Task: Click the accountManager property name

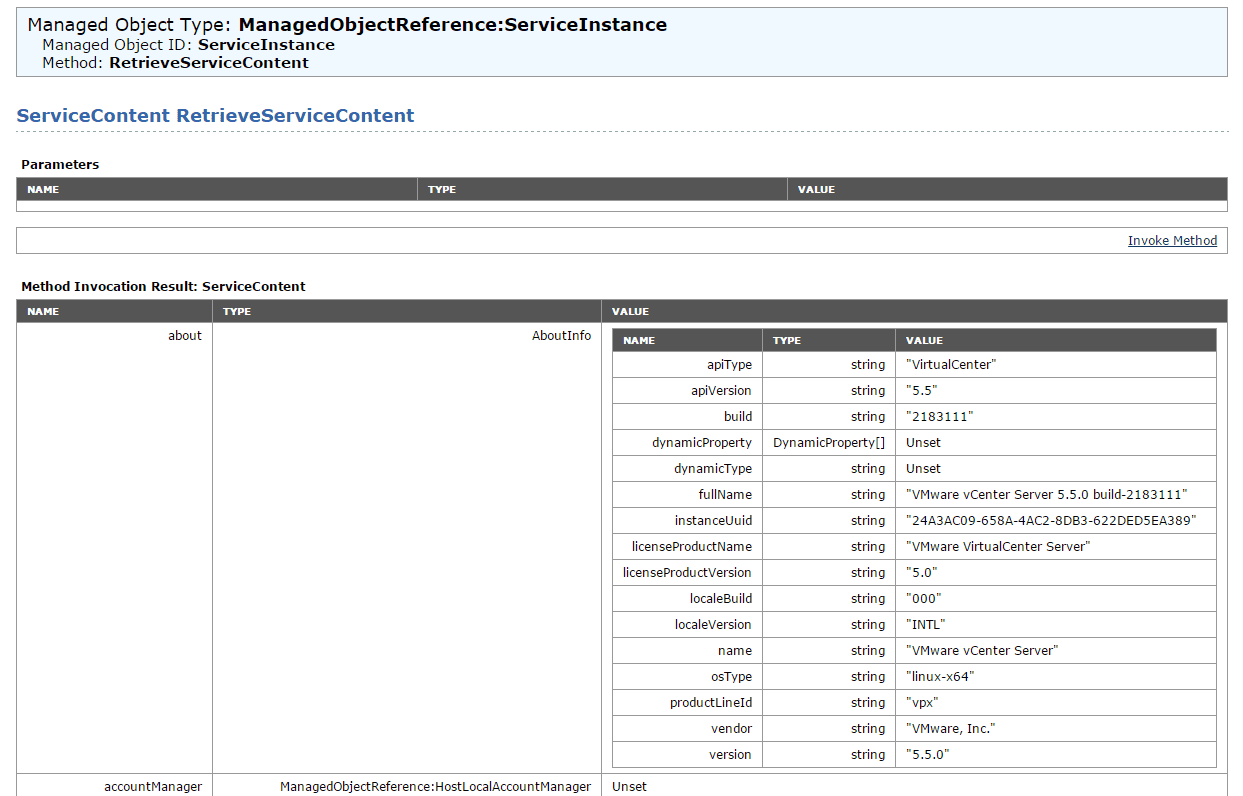Action: [153, 787]
